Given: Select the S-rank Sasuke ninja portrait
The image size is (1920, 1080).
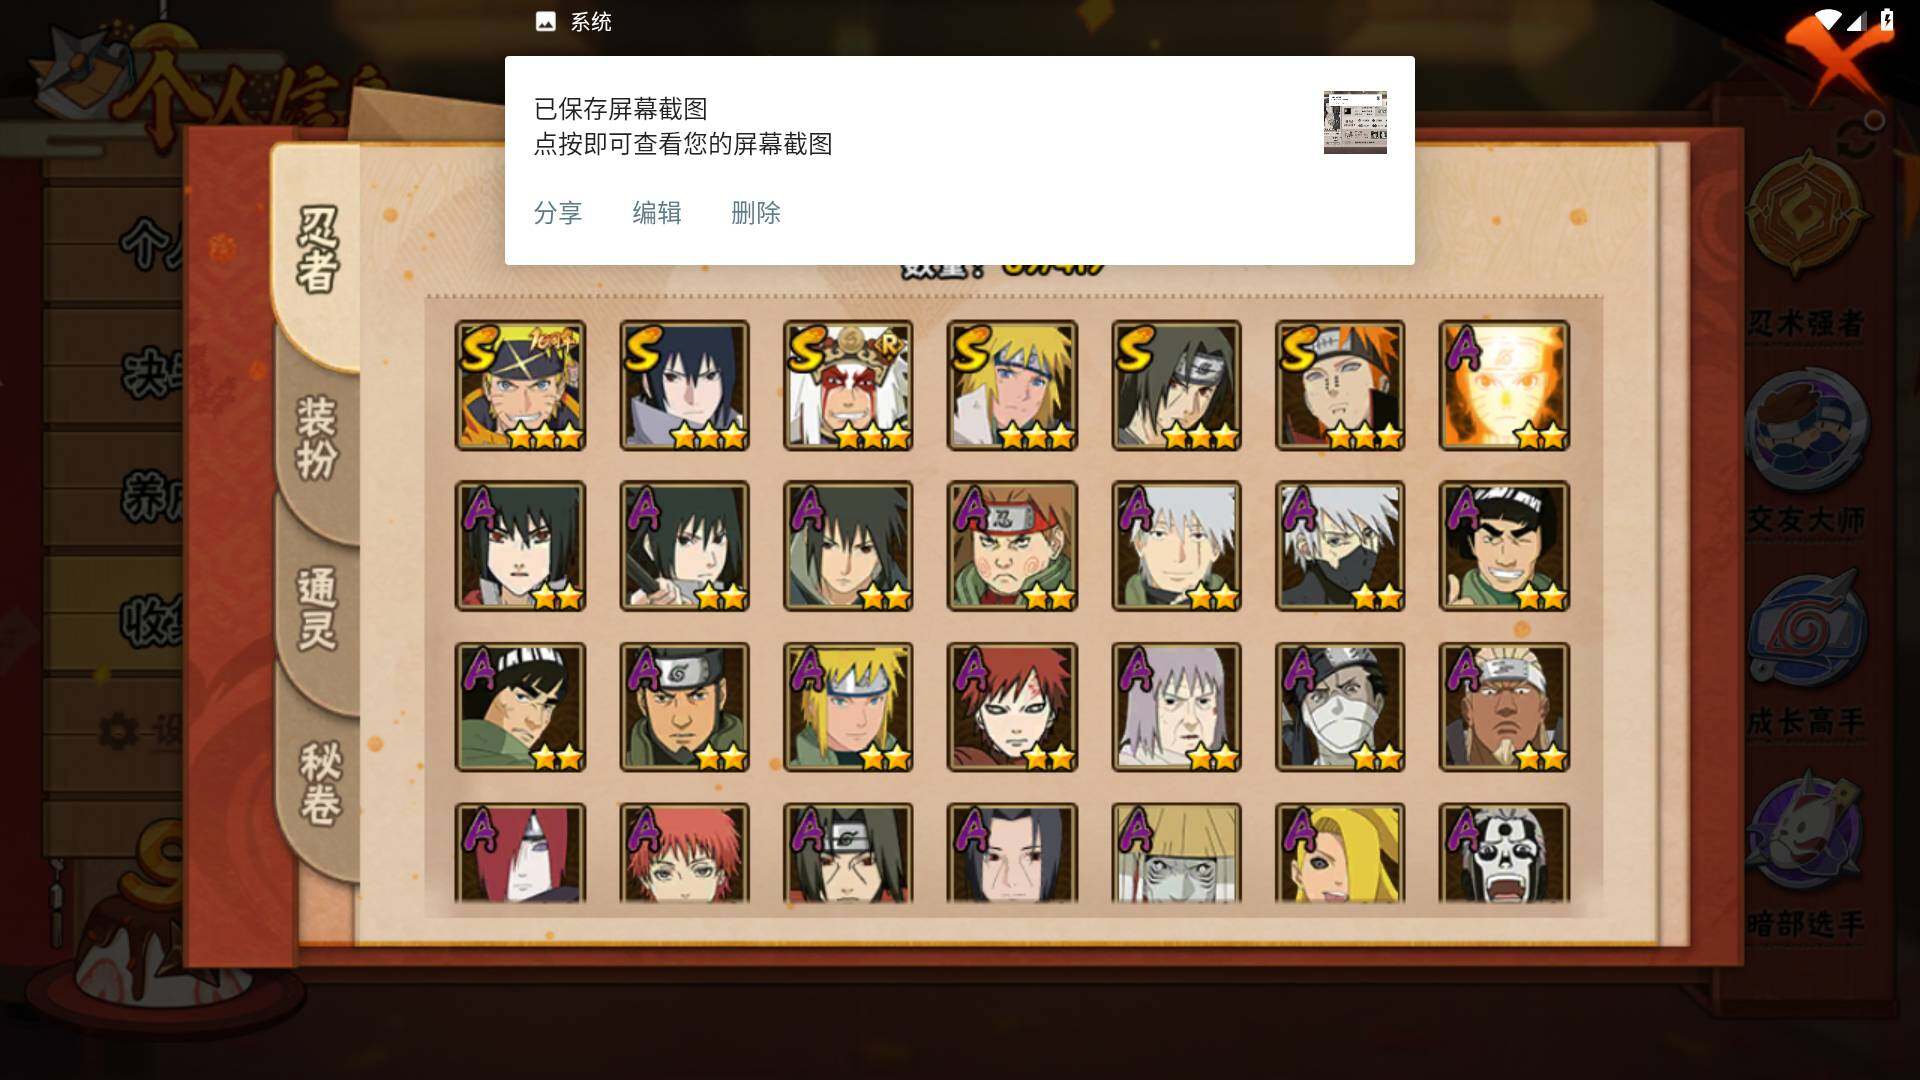Looking at the screenshot, I should tap(684, 385).
